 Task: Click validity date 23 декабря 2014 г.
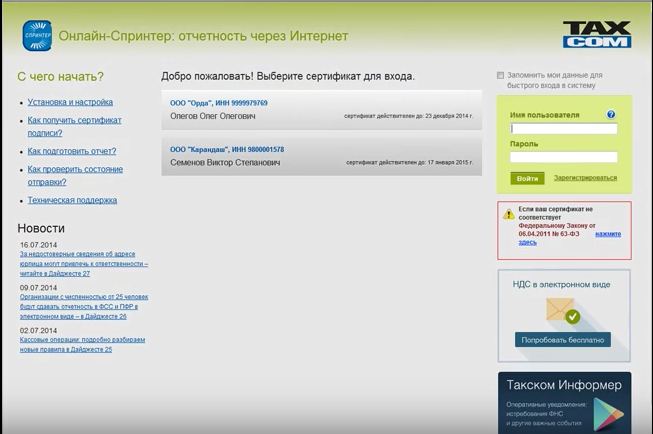(449, 116)
